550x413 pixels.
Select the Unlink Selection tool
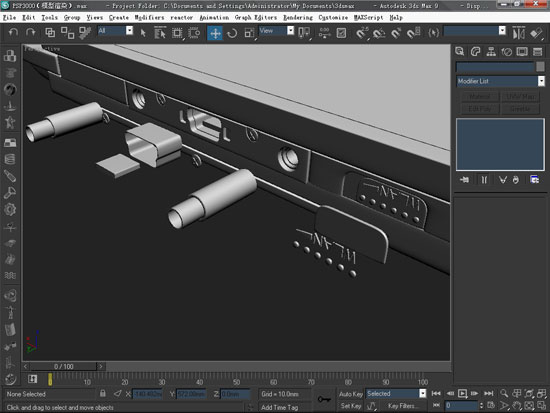67,33
